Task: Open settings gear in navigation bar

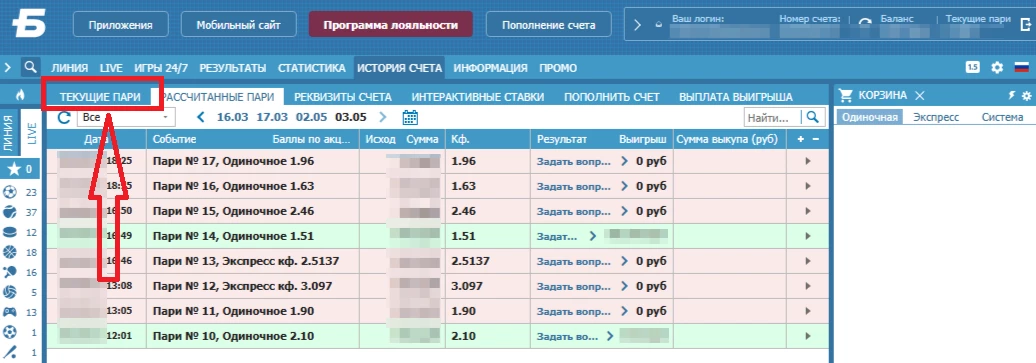Action: coord(997,67)
